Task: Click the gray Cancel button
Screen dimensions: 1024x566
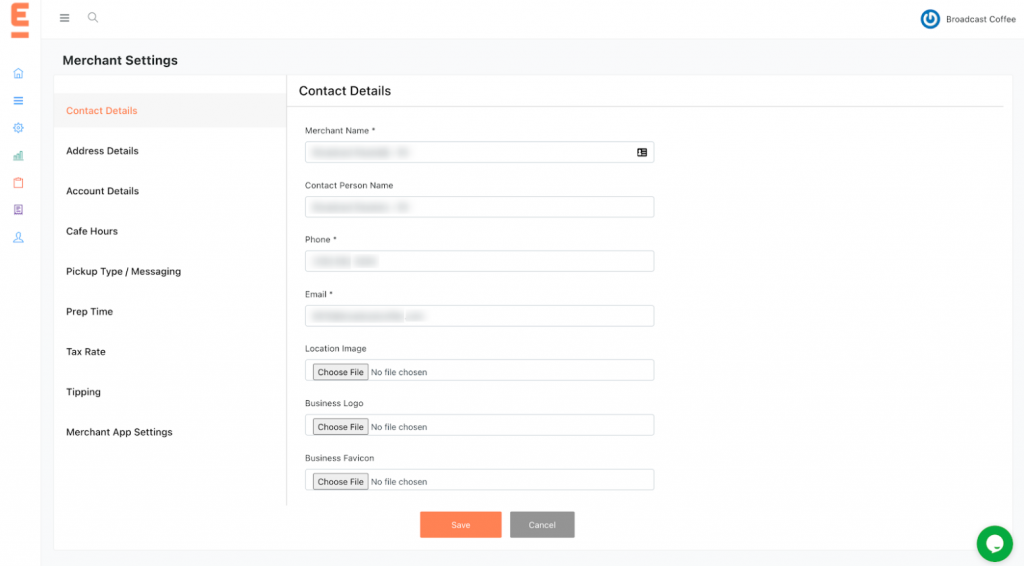Action: pyautogui.click(x=542, y=525)
